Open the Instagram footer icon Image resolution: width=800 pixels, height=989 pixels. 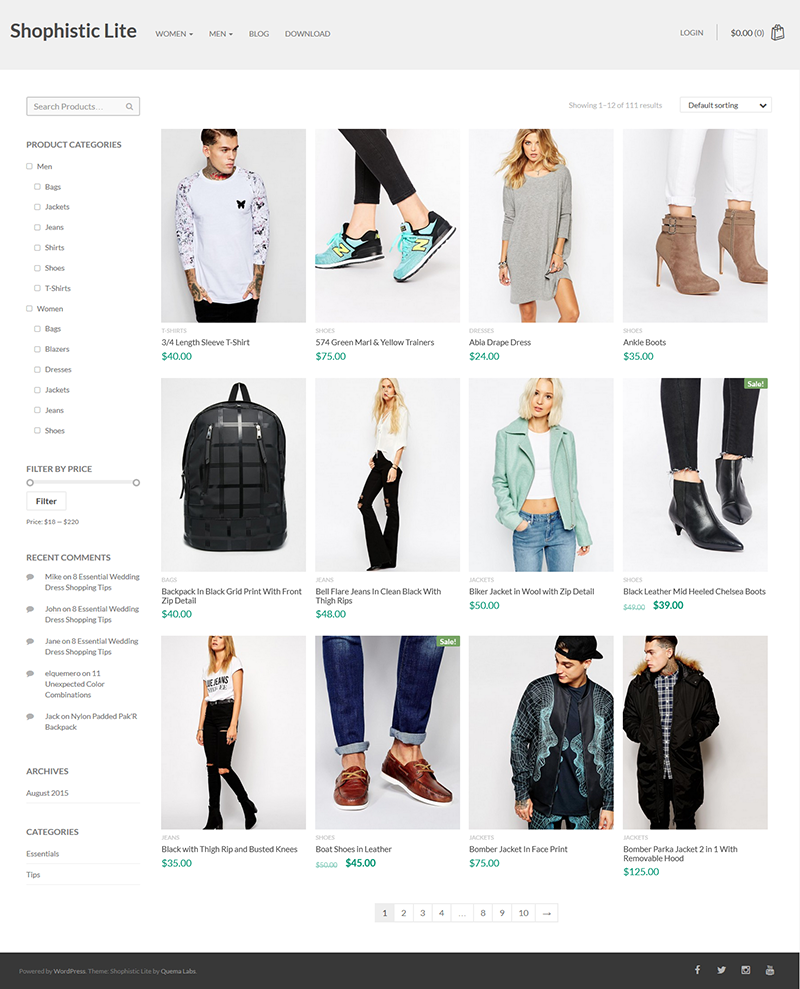(x=746, y=970)
